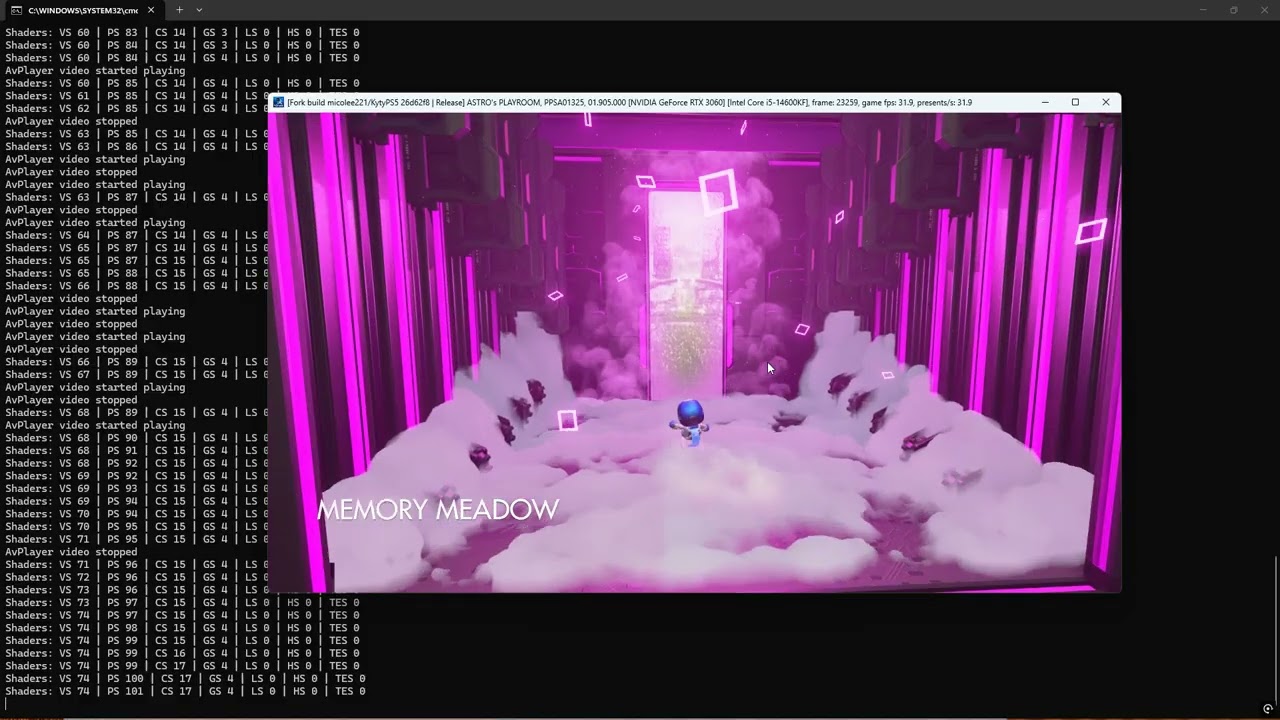Close the ASTRO's PLAYROOM game window
Viewport: 1280px width, 720px height.
(1105, 102)
